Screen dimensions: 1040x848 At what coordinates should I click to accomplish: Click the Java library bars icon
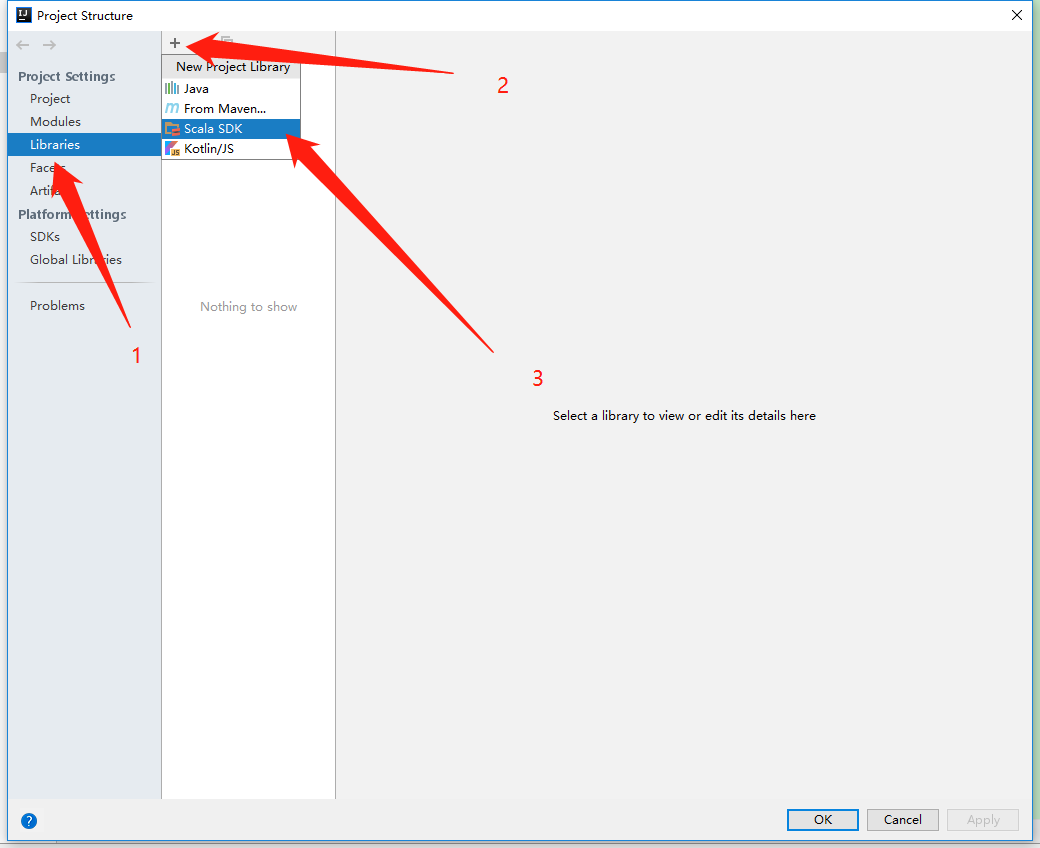pos(172,88)
